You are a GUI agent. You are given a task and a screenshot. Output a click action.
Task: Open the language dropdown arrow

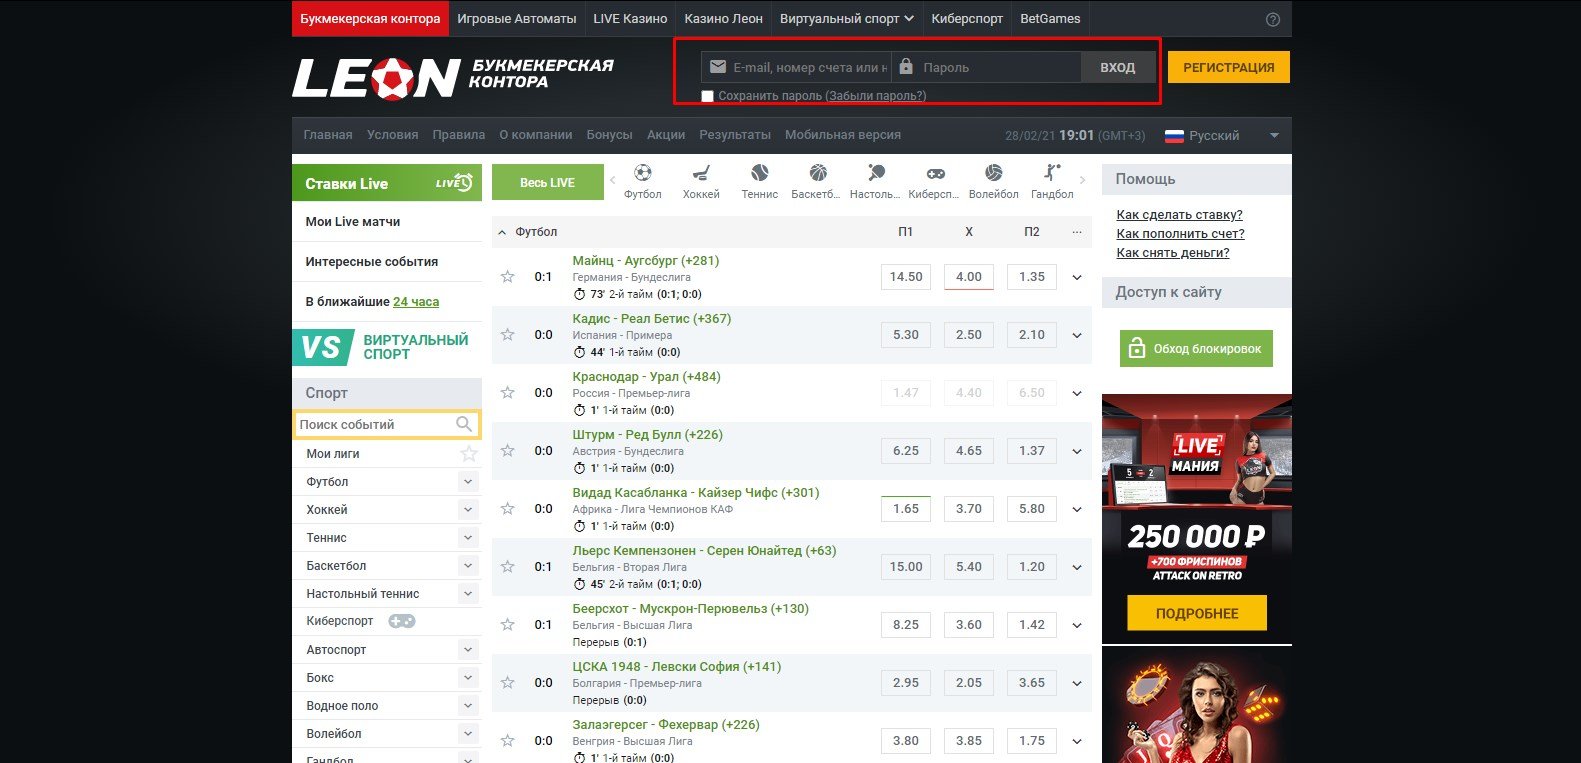[x=1274, y=136]
